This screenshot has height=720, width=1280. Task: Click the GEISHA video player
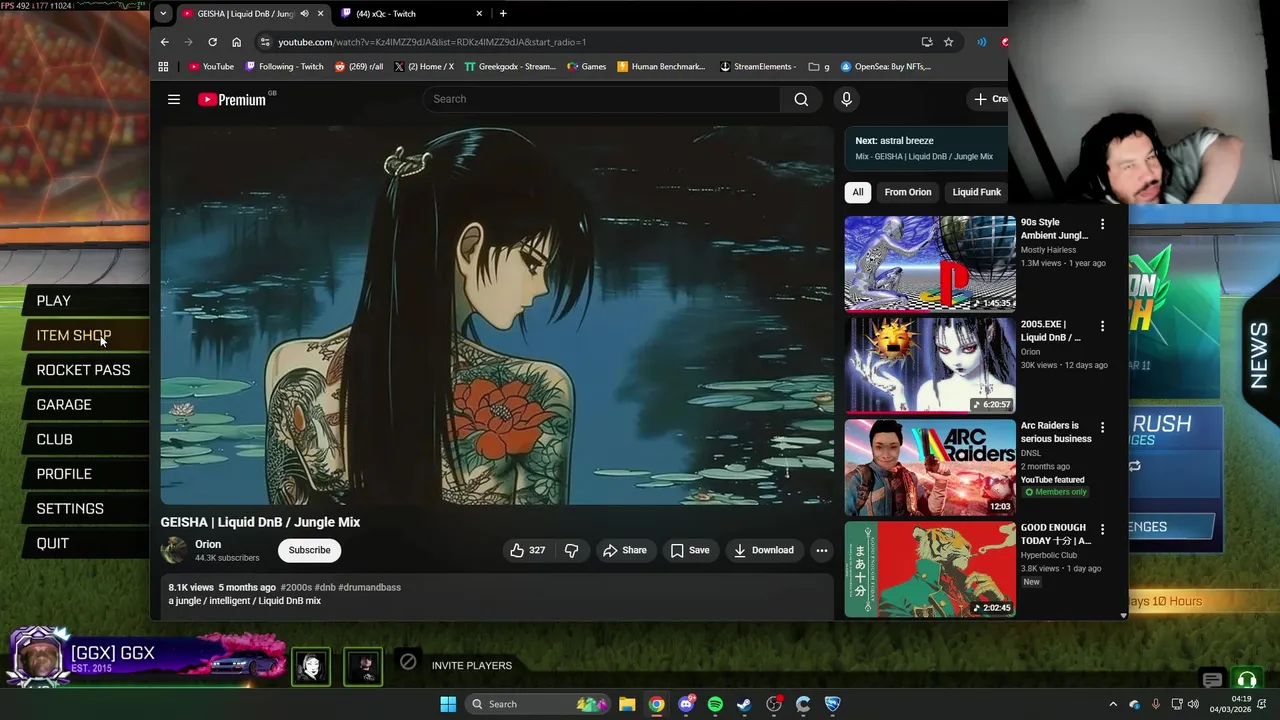coord(497,315)
